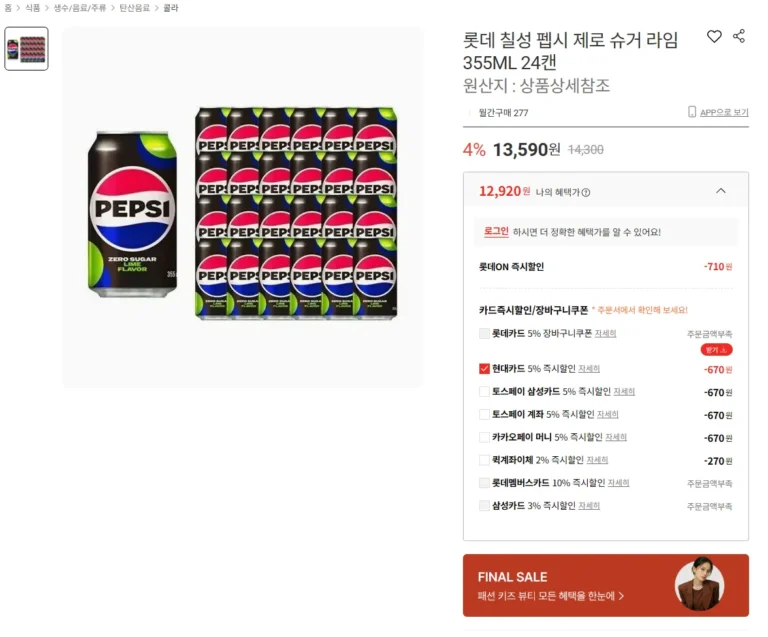
Task: Check 토스페이 삼성카드 5% 즉시할인
Action: [485, 392]
